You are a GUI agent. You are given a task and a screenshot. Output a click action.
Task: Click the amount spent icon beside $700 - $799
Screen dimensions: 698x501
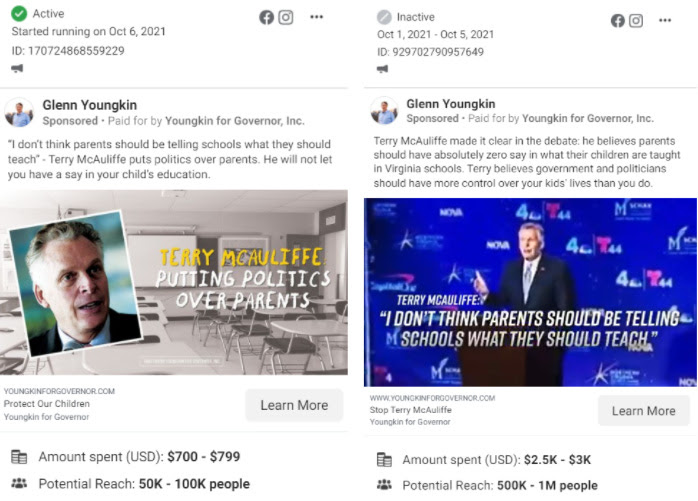19,457
